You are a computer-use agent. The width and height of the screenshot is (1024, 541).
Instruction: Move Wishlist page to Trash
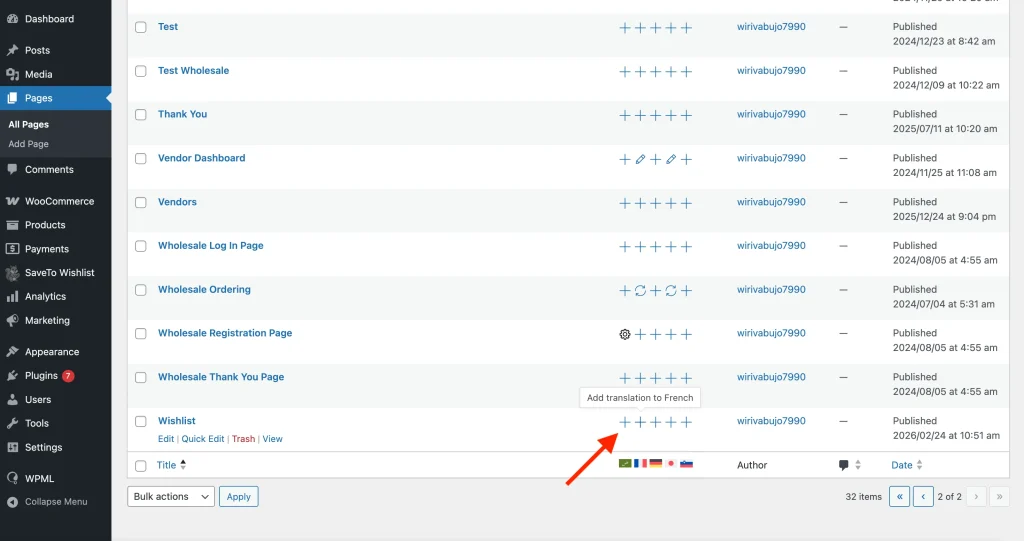tap(244, 439)
